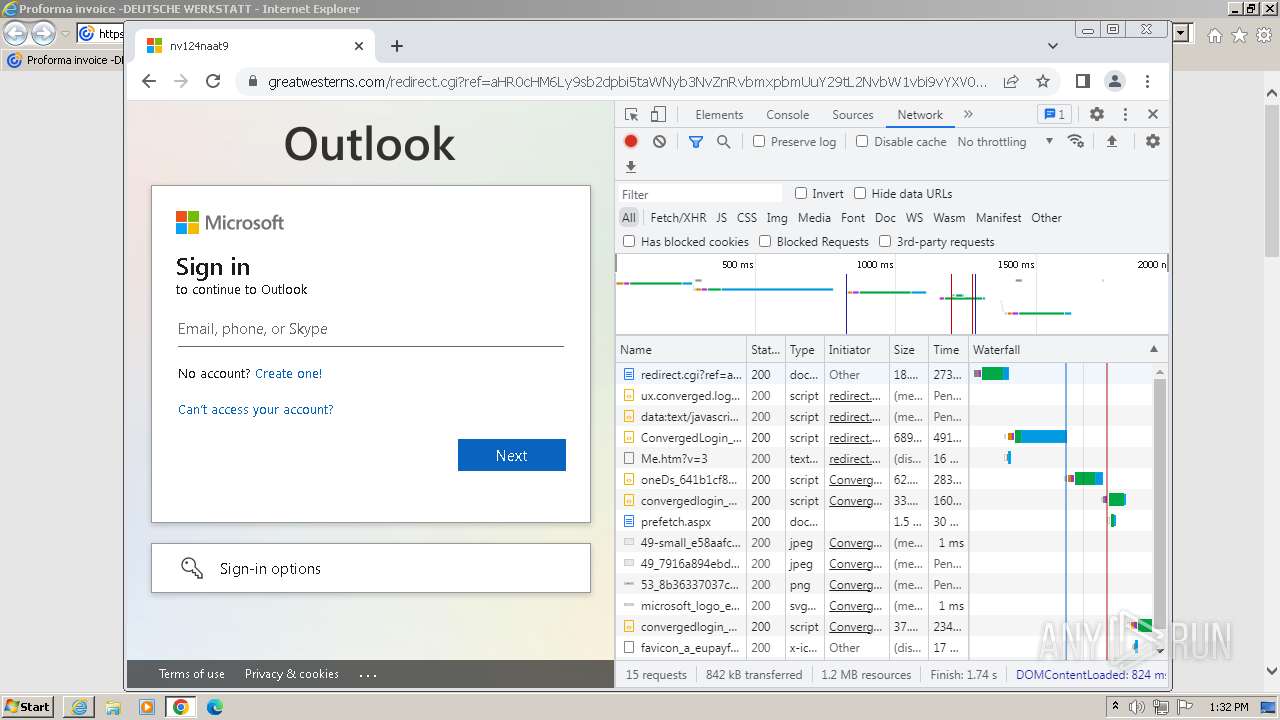
Task: Check the Invert filter option
Action: point(801,193)
